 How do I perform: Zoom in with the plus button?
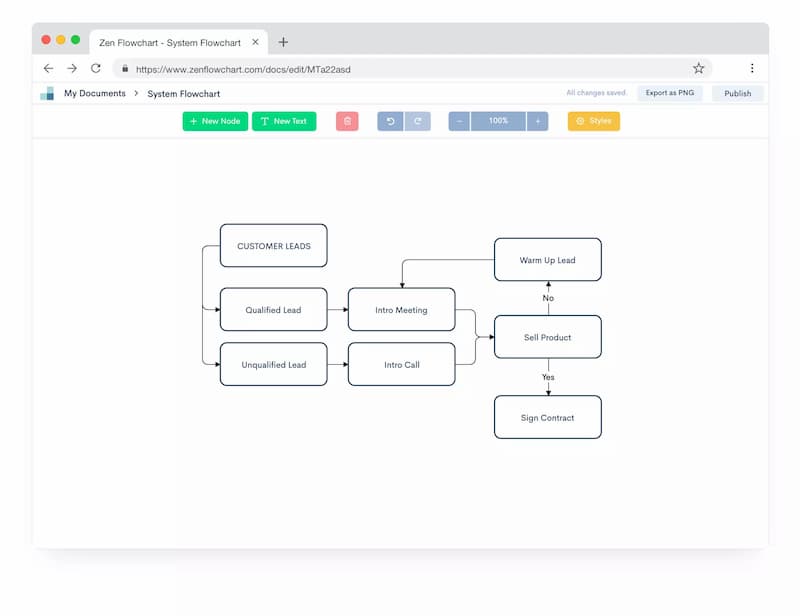(537, 121)
